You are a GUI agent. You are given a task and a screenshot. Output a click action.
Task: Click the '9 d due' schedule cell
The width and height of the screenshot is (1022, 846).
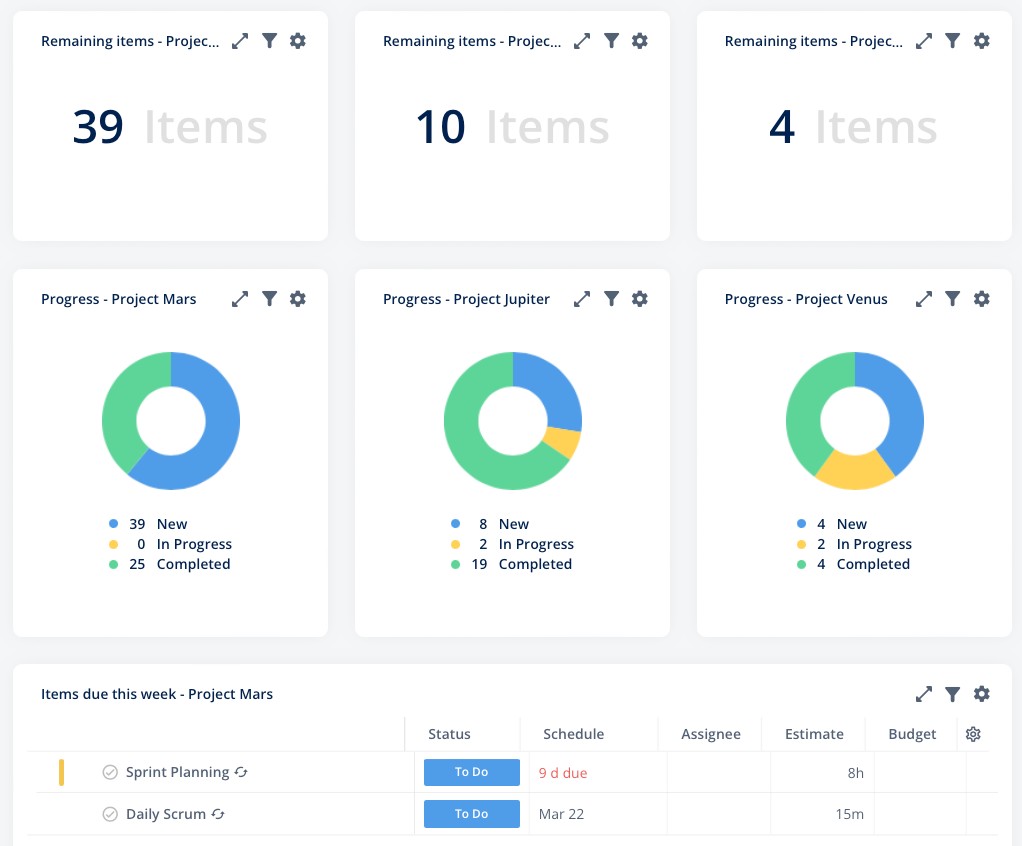(563, 773)
